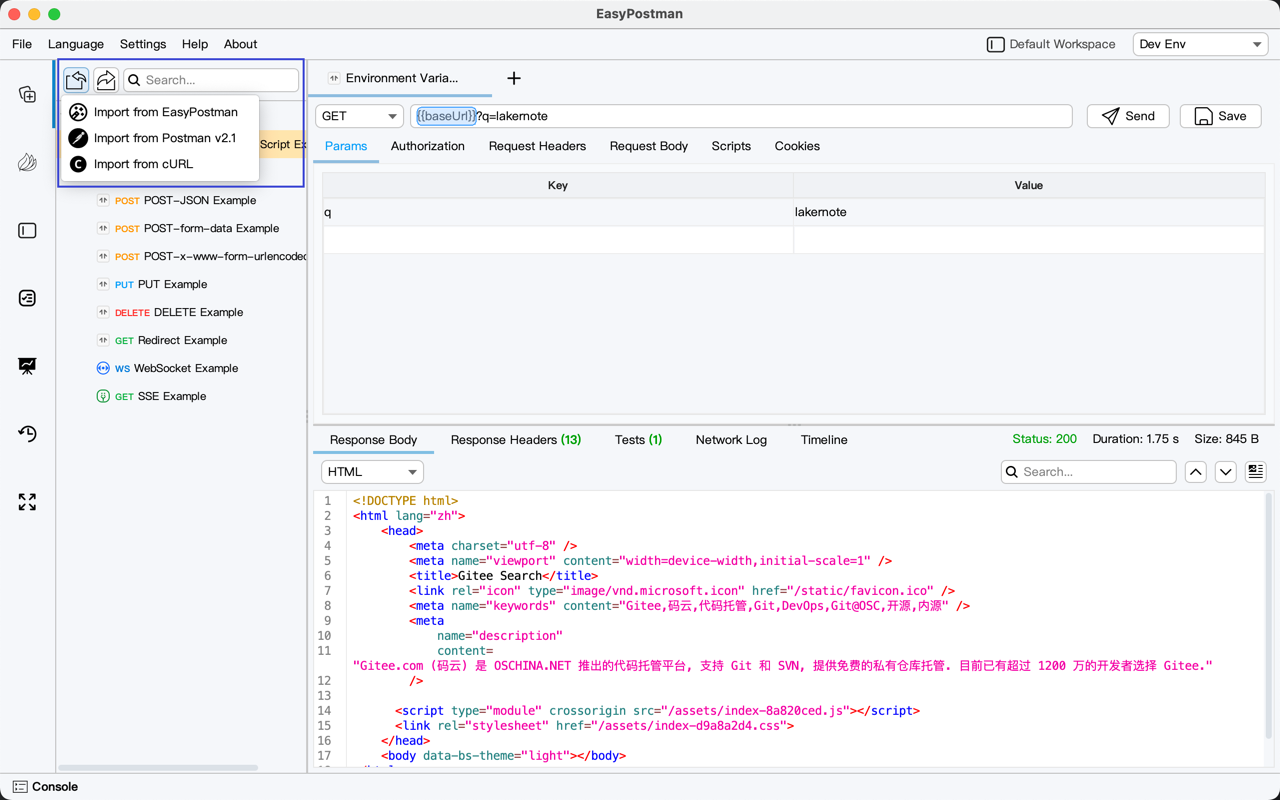Click the SSE Example green icon
Viewport: 1280px width, 800px height.
point(103,396)
